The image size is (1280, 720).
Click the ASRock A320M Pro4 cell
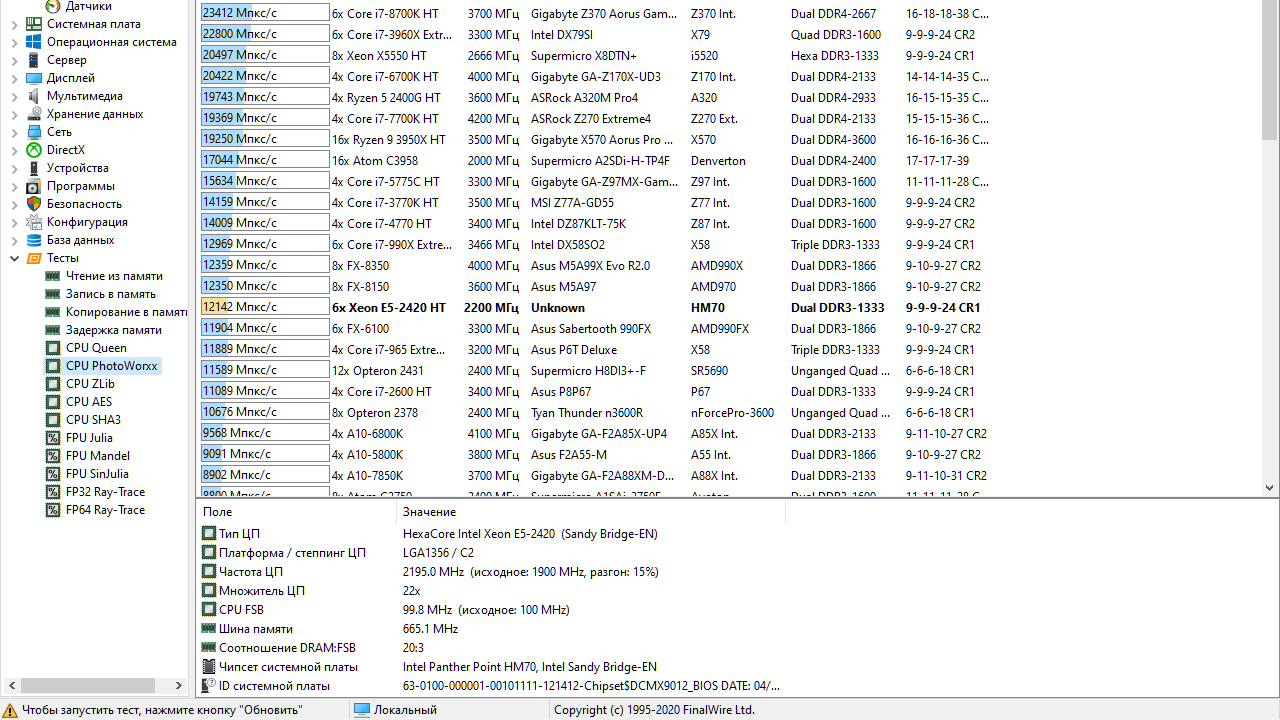584,98
